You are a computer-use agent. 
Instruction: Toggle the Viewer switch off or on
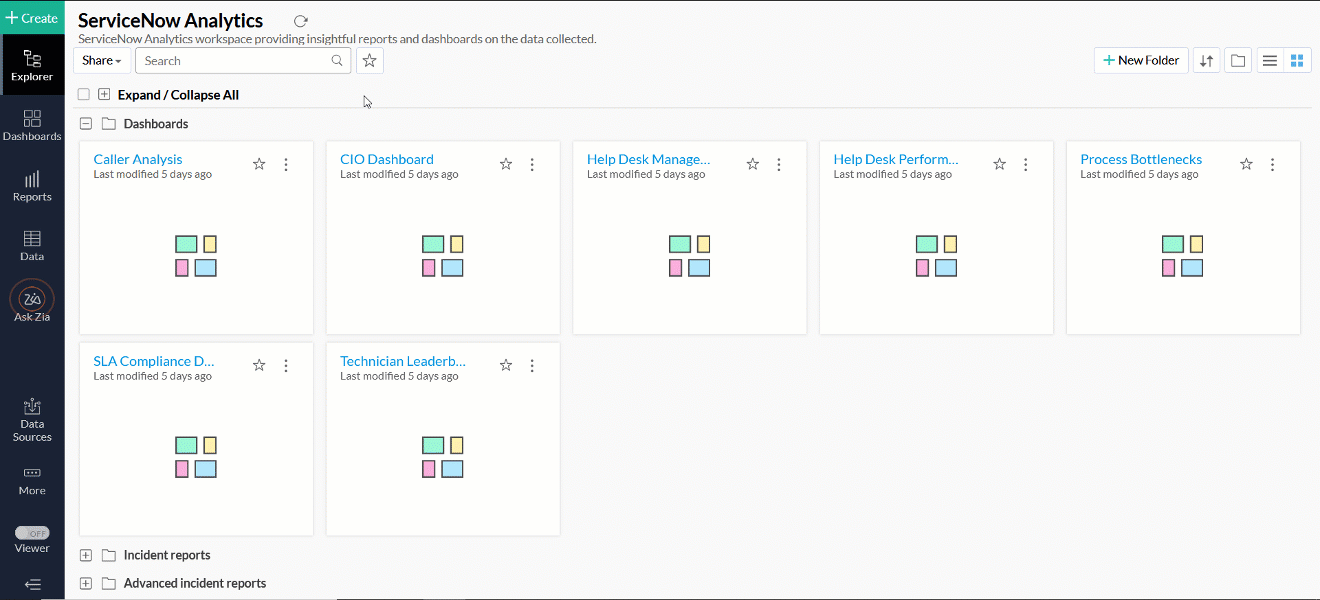click(x=32, y=533)
